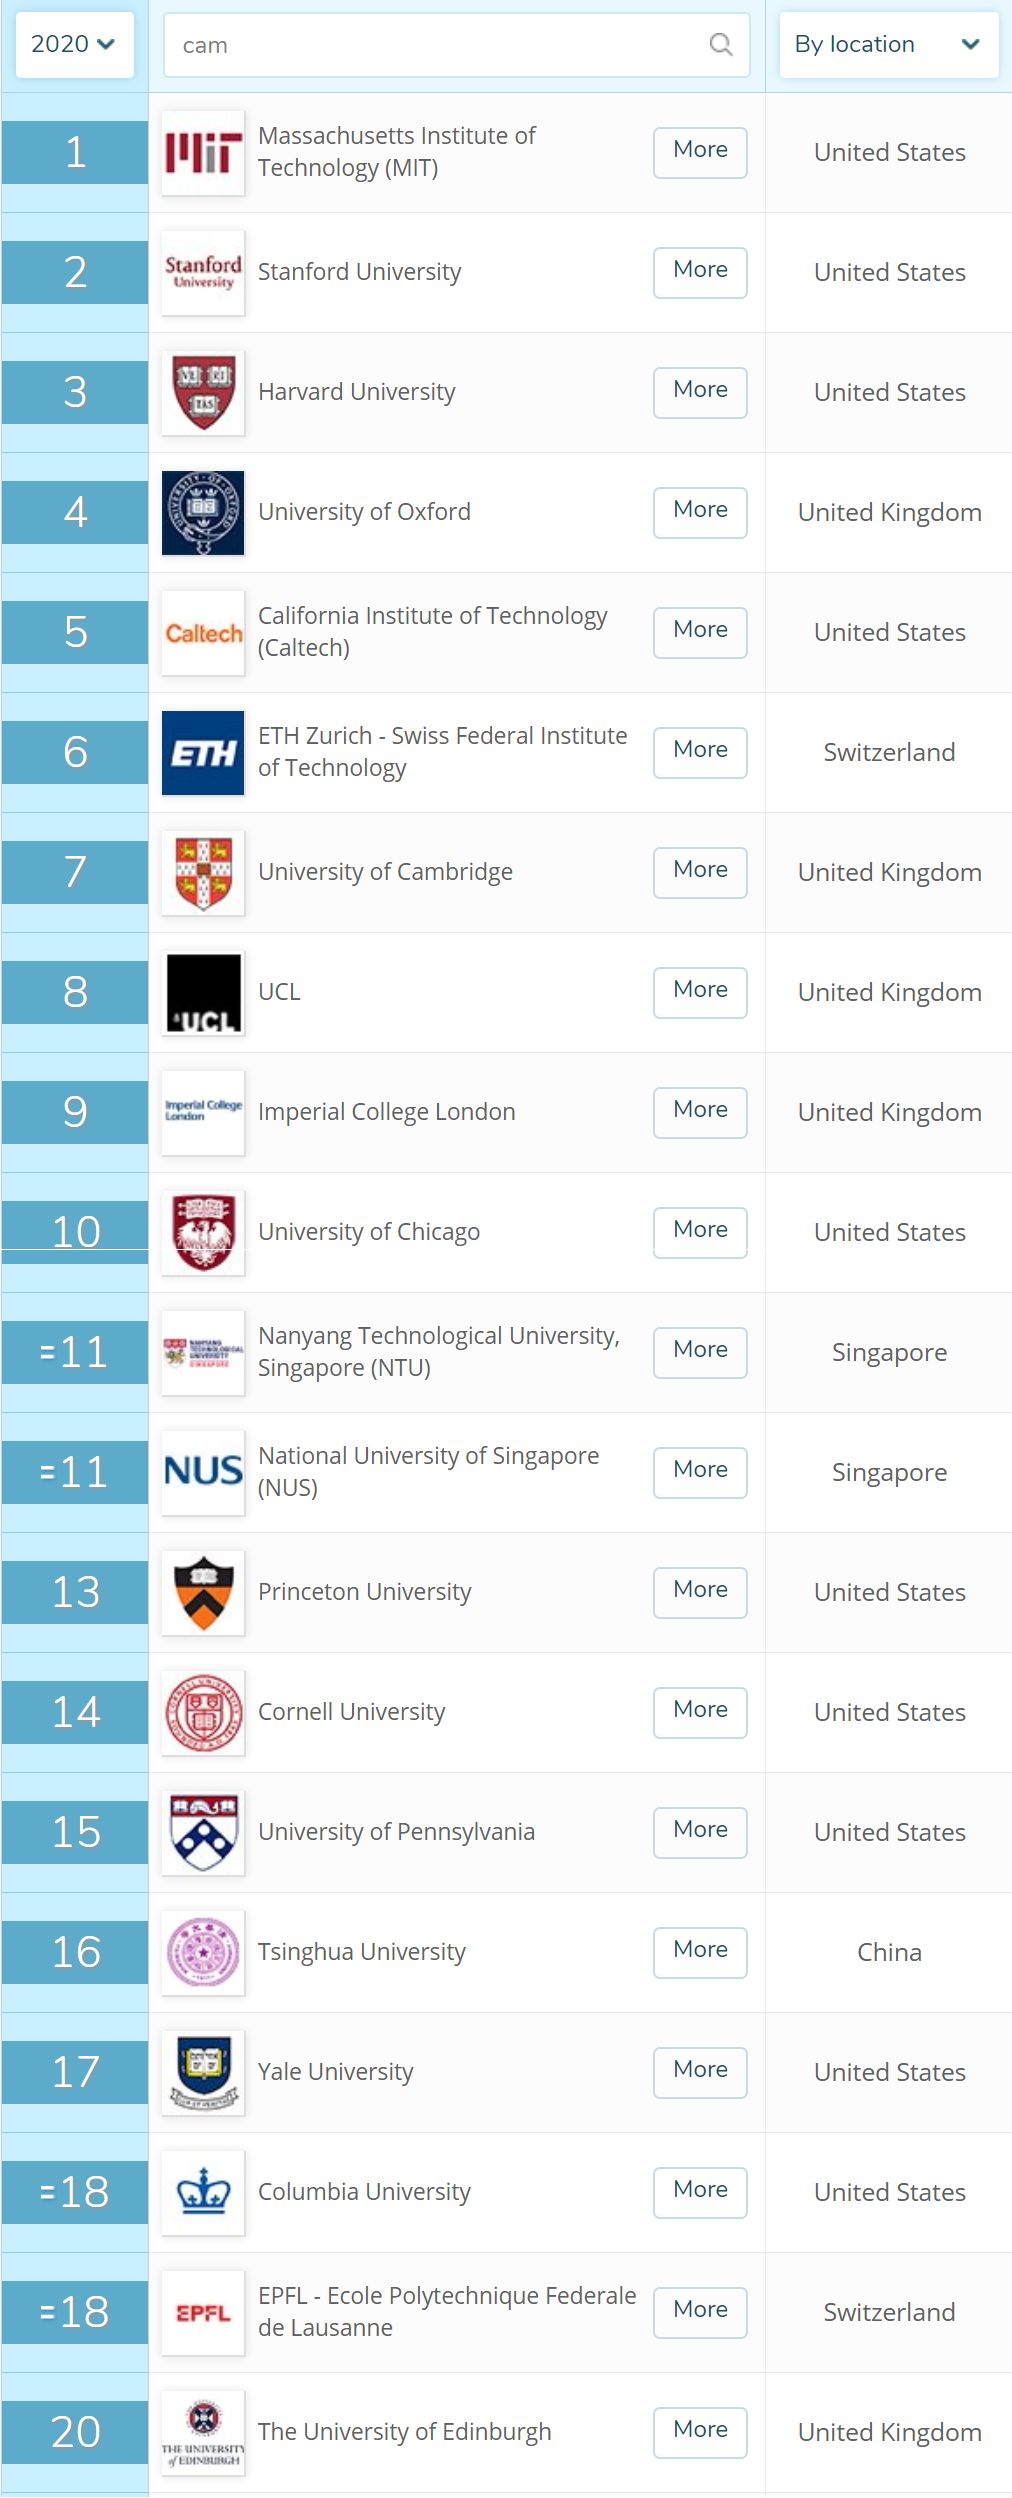Screen dimensions: 1012x2498
Task: Click the Stanford University logo
Action: coord(203,273)
